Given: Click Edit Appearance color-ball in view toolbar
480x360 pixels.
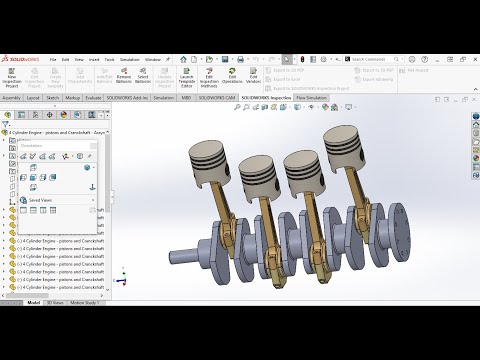Looking at the screenshot, I should 325,107.
